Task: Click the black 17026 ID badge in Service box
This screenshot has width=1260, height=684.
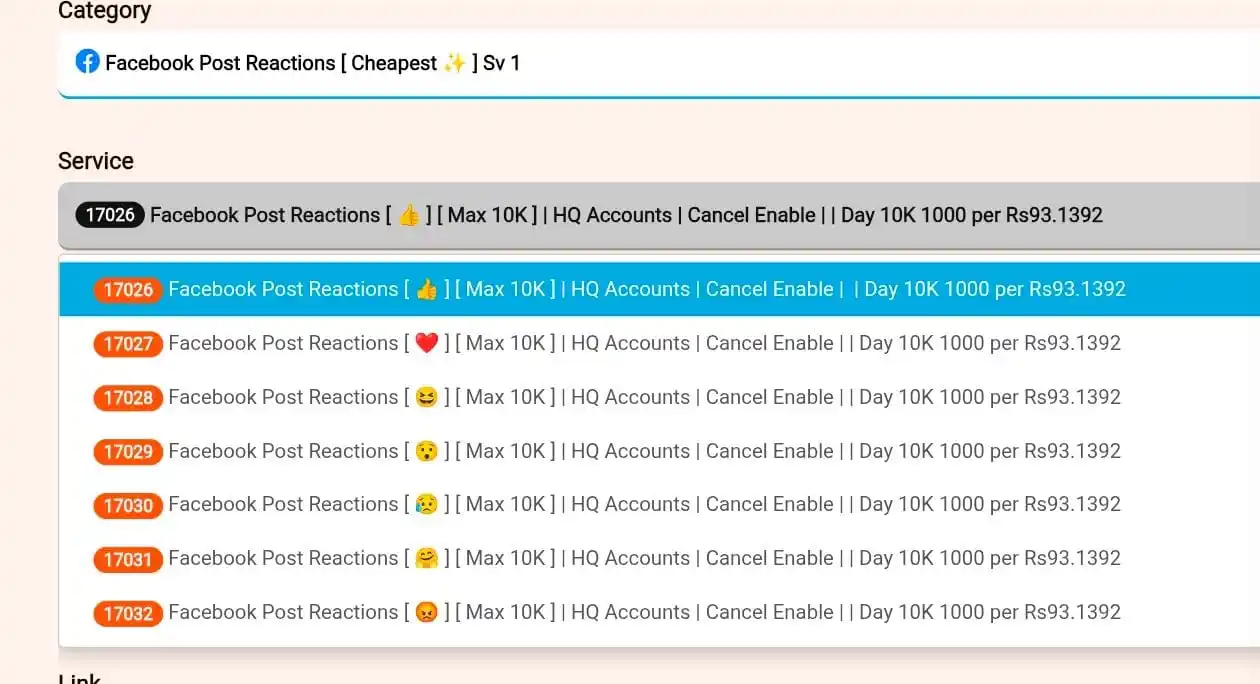Action: coord(110,215)
